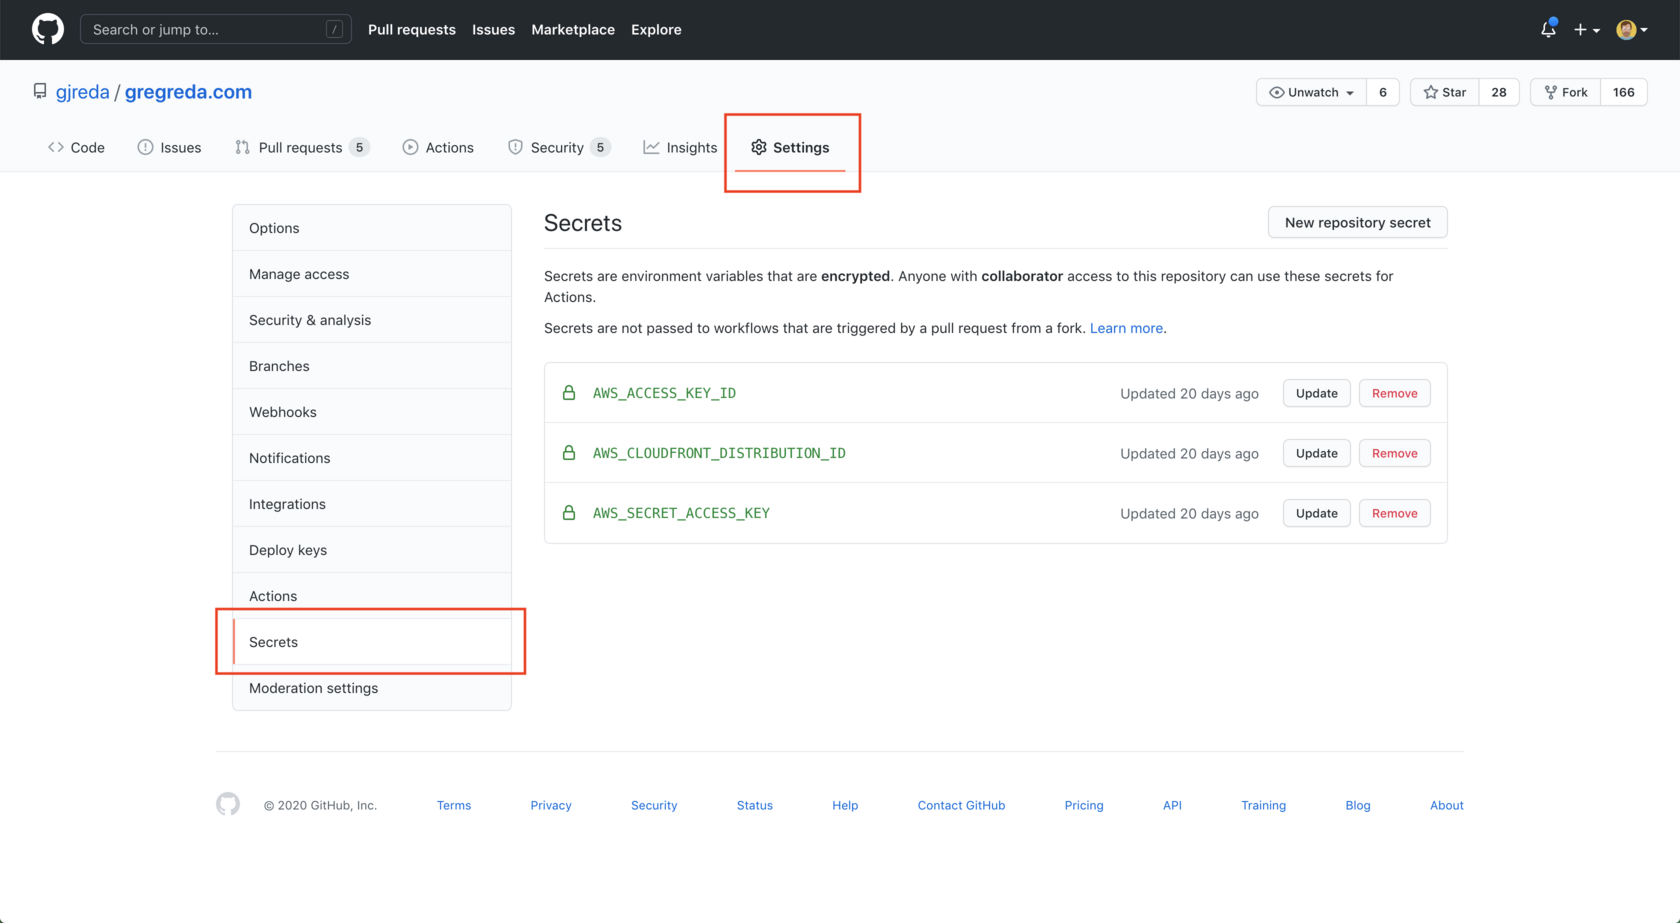Image resolution: width=1680 pixels, height=923 pixels.
Task: View the 166 forks count
Action: (1624, 92)
